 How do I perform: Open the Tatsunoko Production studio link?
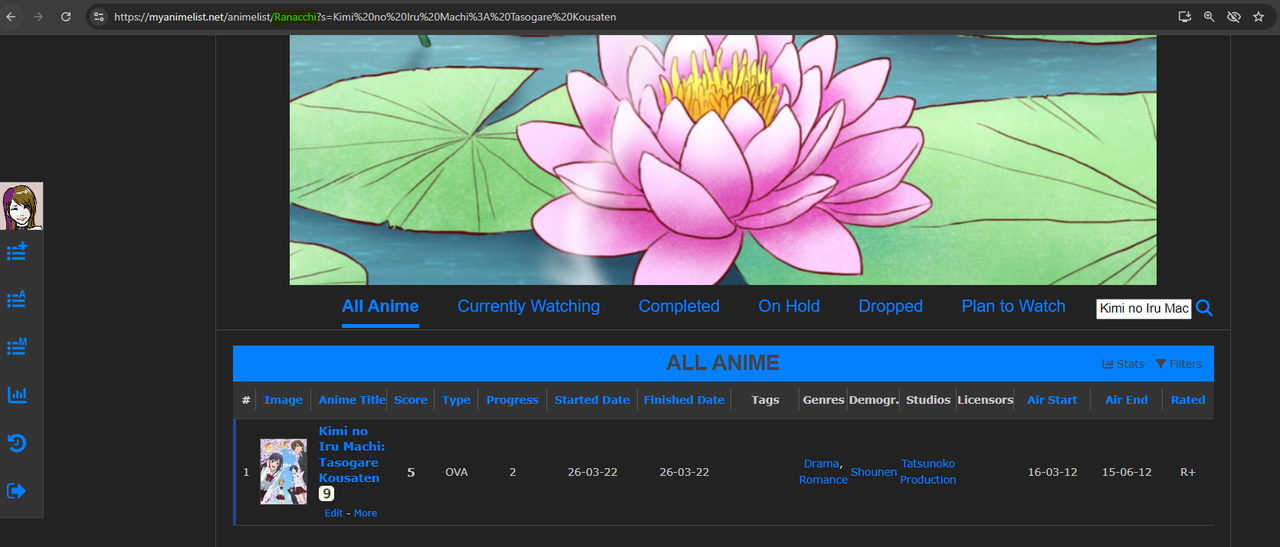(x=928, y=472)
